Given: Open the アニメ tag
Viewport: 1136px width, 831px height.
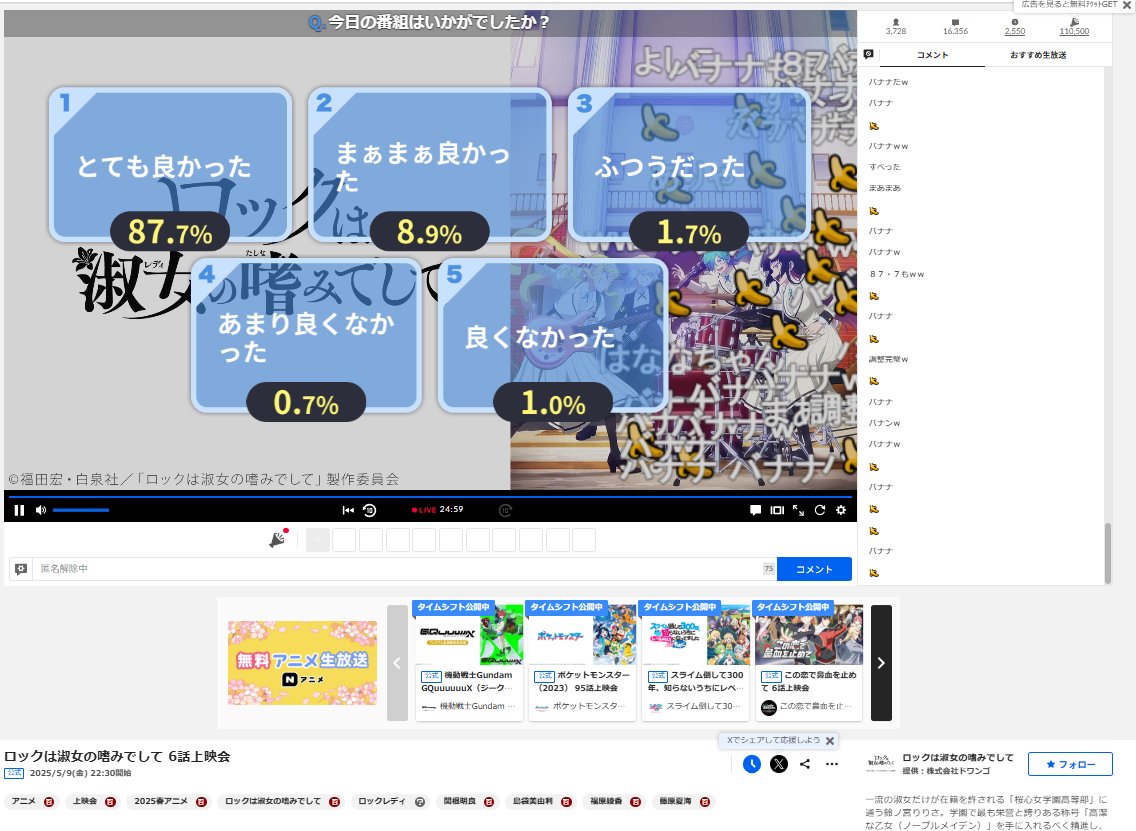Looking at the screenshot, I should [23, 801].
